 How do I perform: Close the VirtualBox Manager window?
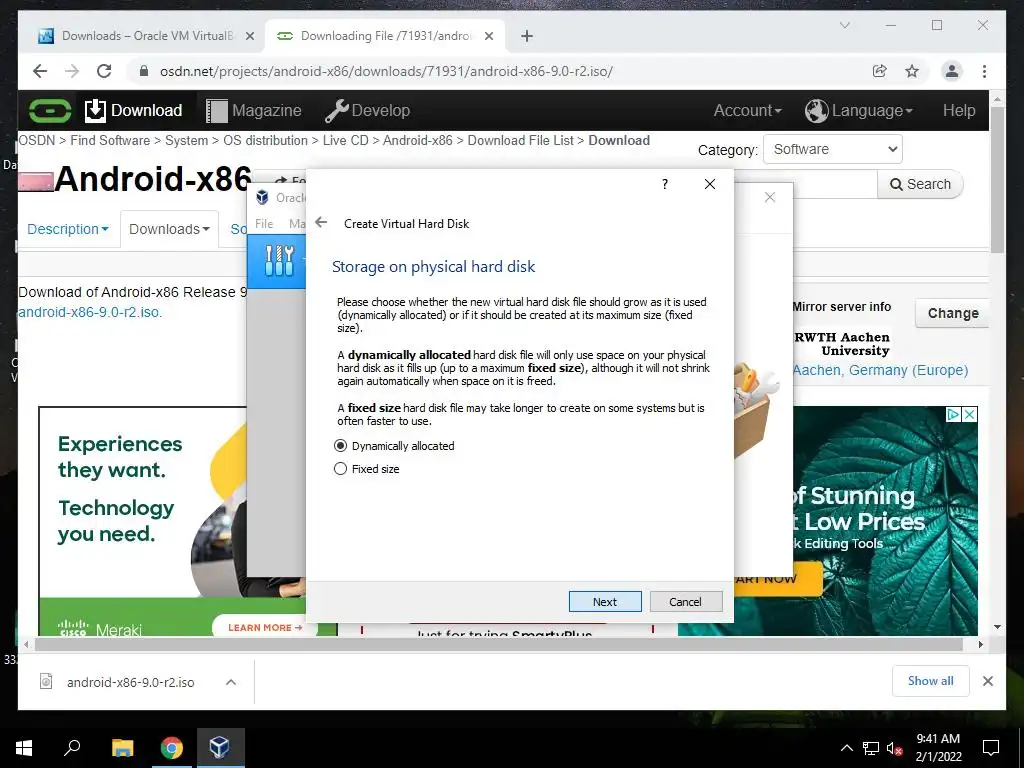770,197
